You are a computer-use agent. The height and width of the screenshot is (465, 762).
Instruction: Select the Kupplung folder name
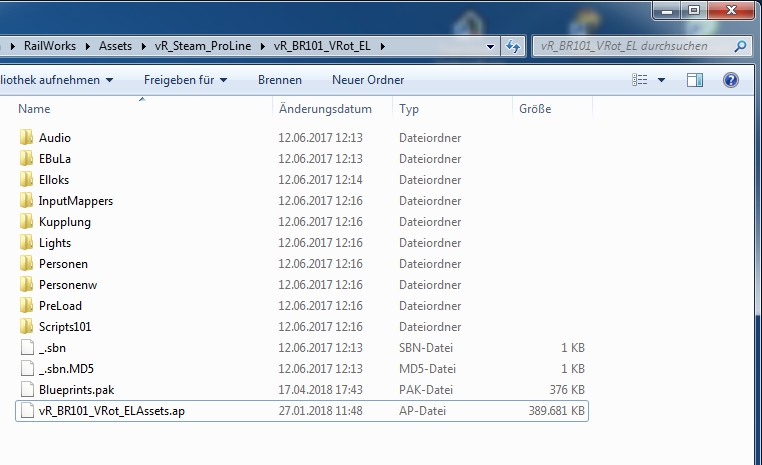[65, 222]
